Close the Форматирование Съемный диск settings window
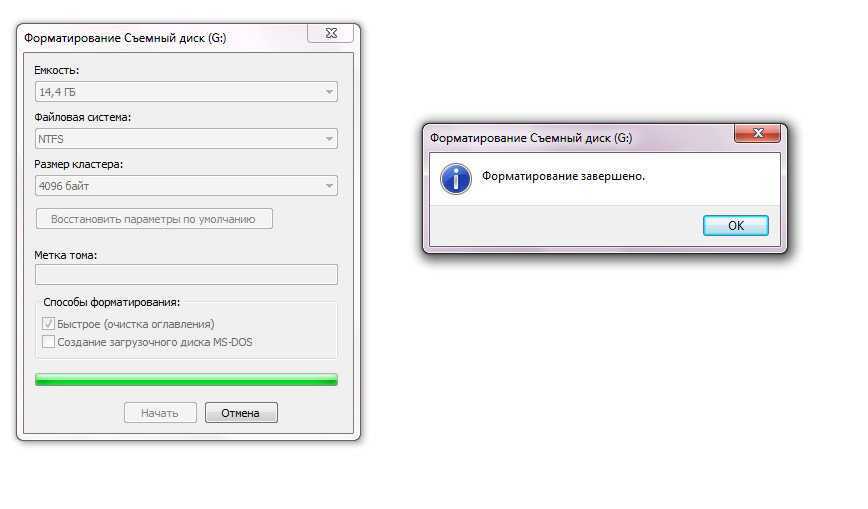 tap(331, 33)
